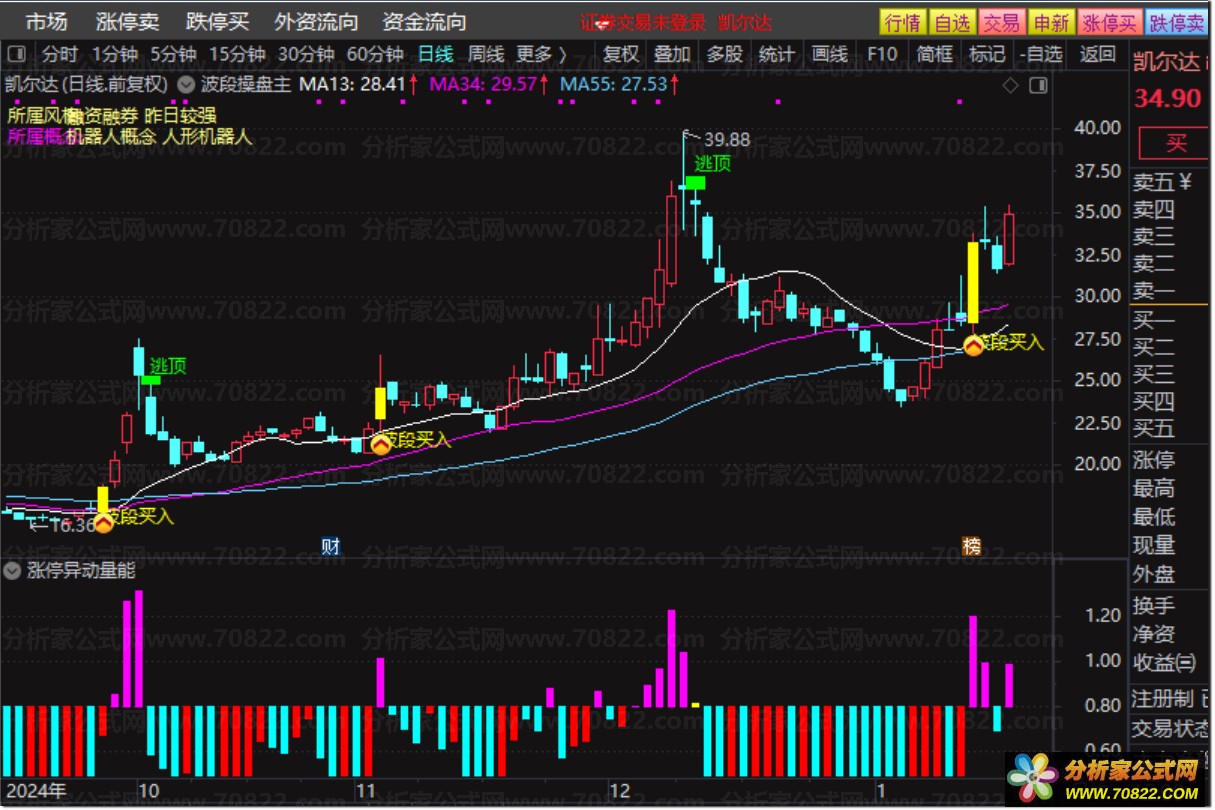
Task: Click the 榜 ranking event marker
Action: pyautogui.click(x=971, y=546)
